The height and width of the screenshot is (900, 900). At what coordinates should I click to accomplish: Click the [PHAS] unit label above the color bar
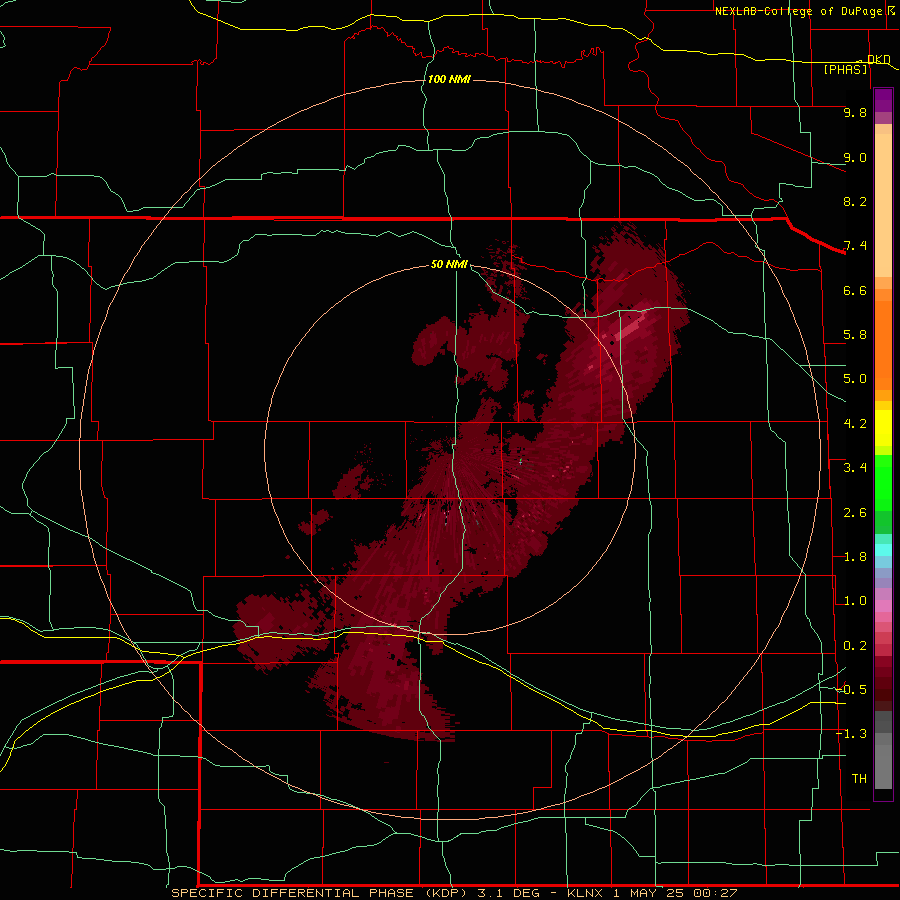[x=845, y=69]
